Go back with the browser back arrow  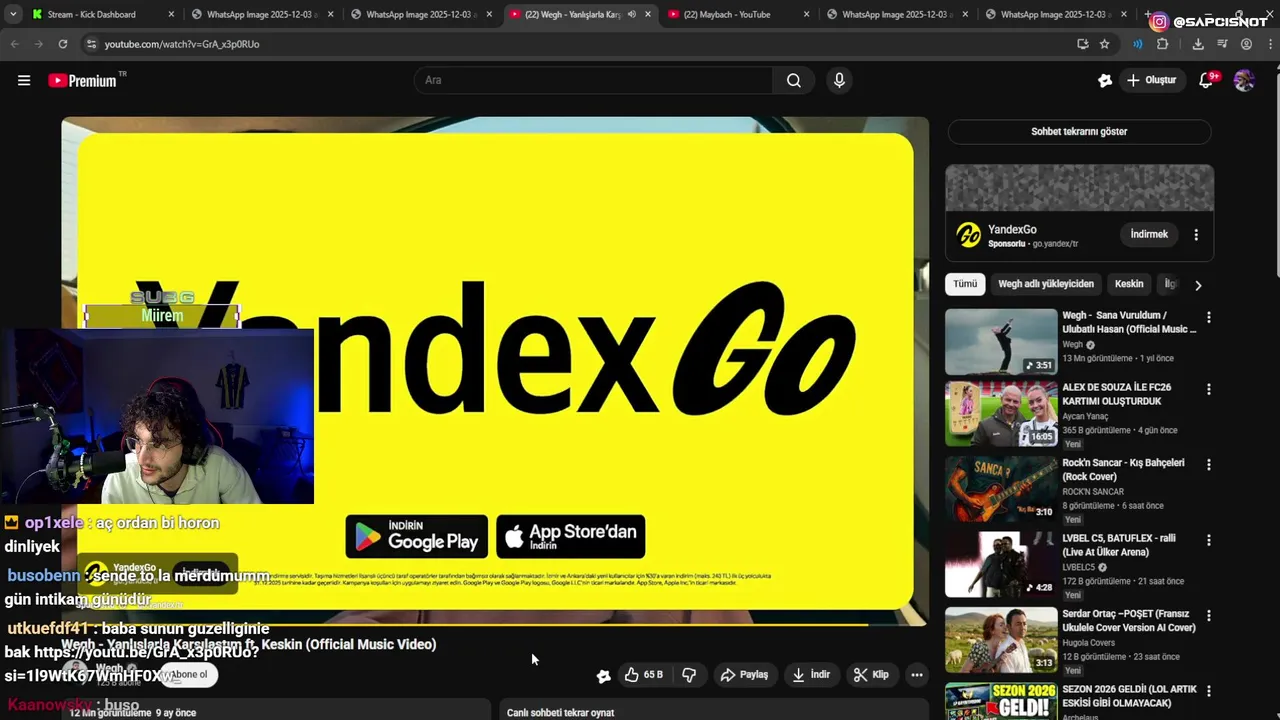pos(15,44)
